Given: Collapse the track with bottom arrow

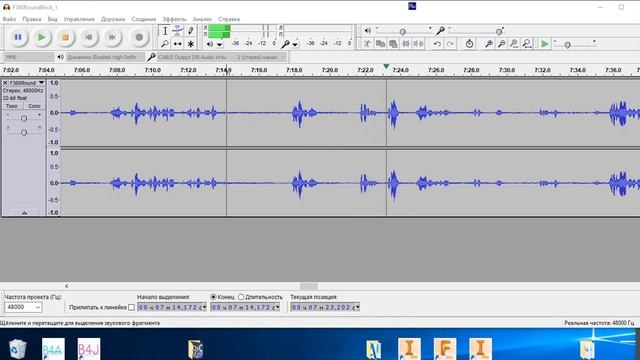Looking at the screenshot, I should (x=24, y=213).
